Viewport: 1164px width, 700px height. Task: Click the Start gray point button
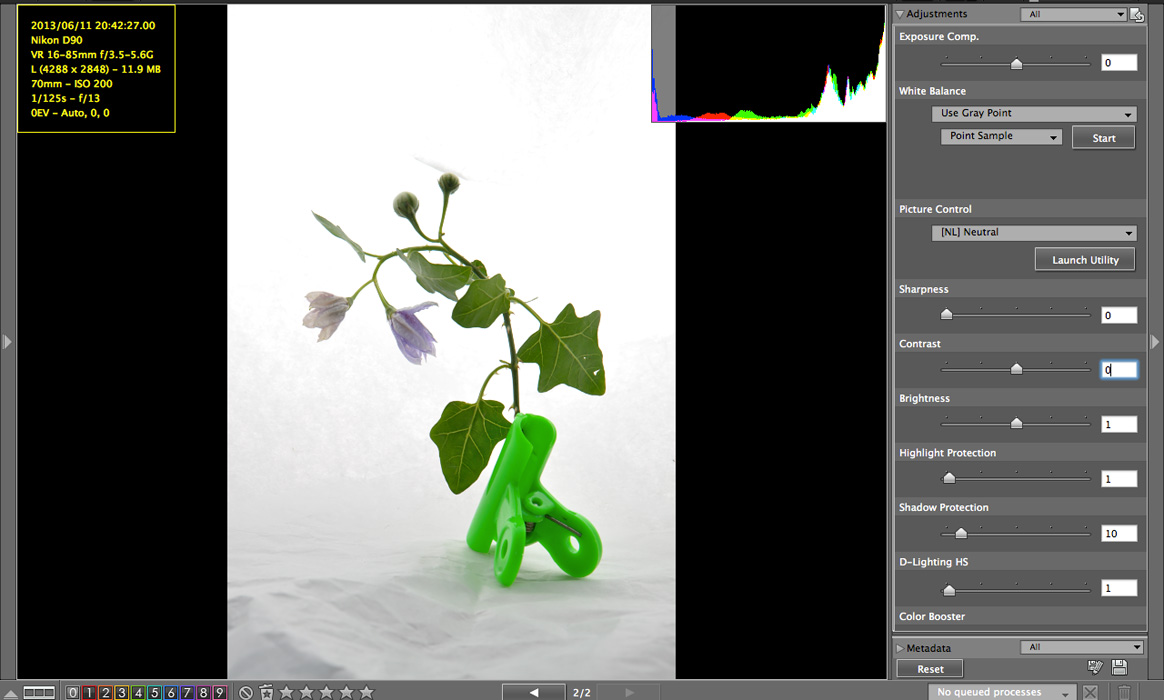coord(1103,138)
